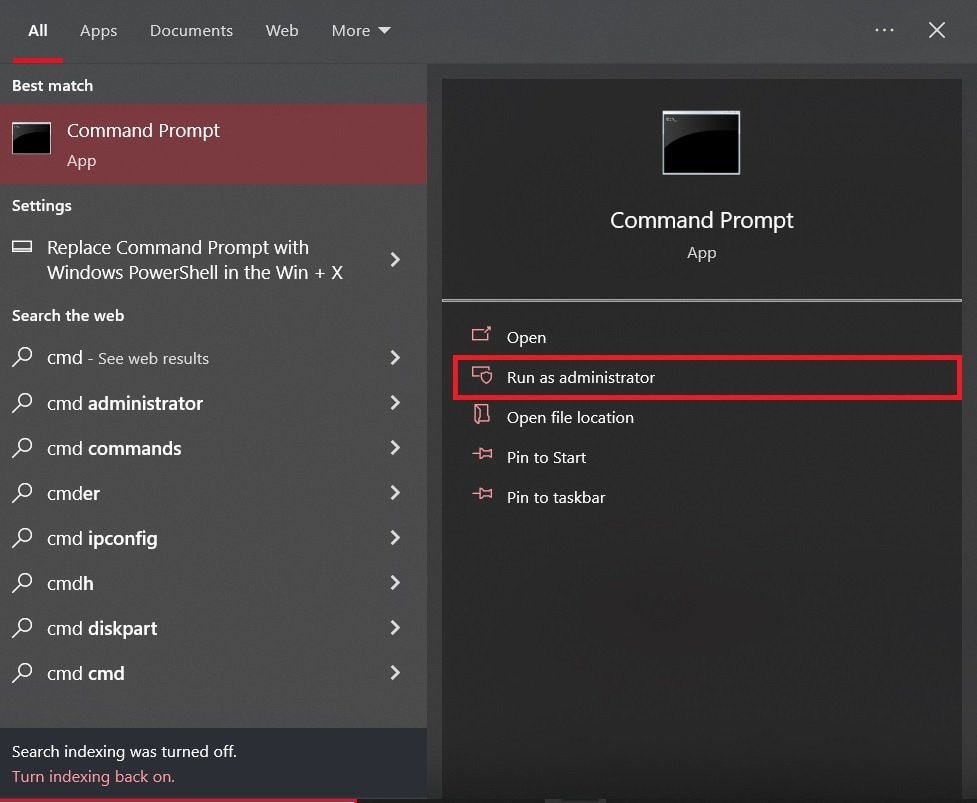977x803 pixels.
Task: Click the large Command Prompt preview thumbnail
Action: tap(701, 143)
